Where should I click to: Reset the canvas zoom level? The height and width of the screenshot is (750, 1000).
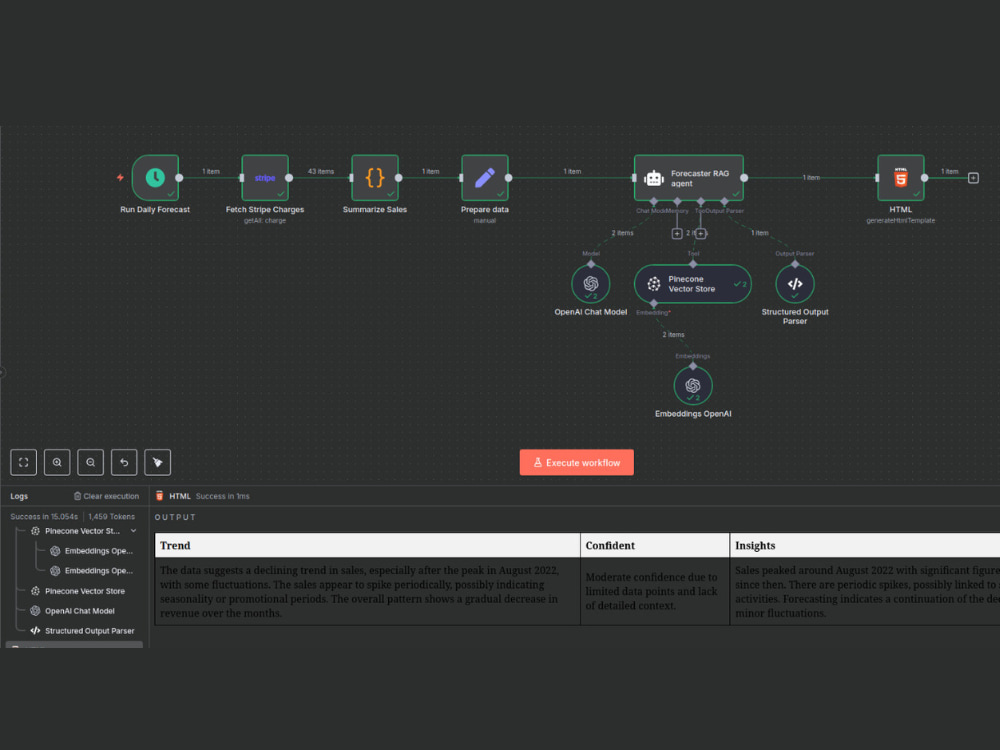click(124, 462)
